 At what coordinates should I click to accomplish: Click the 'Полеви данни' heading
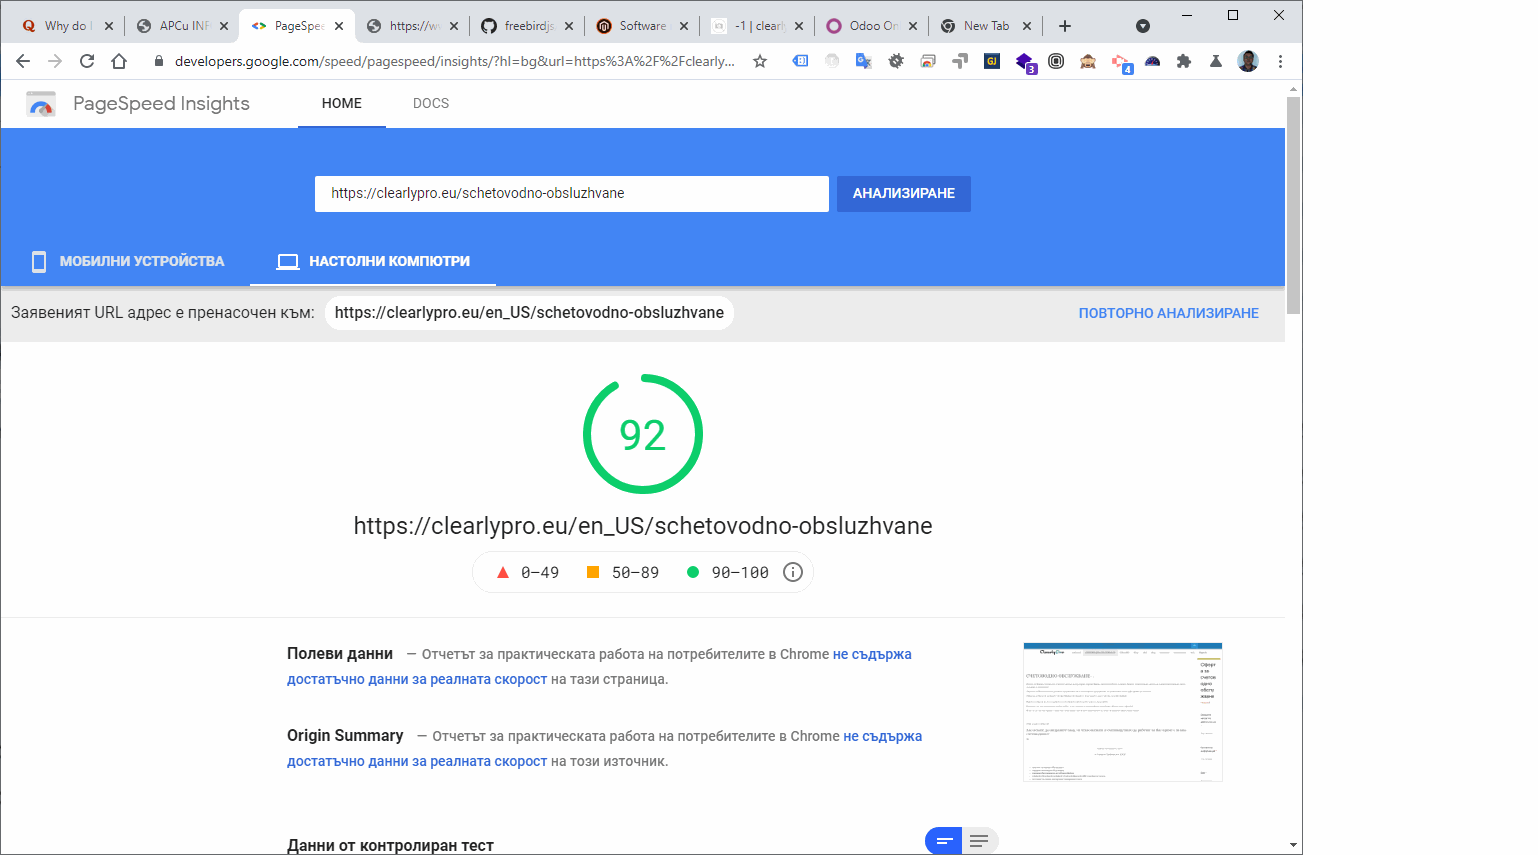(x=340, y=654)
